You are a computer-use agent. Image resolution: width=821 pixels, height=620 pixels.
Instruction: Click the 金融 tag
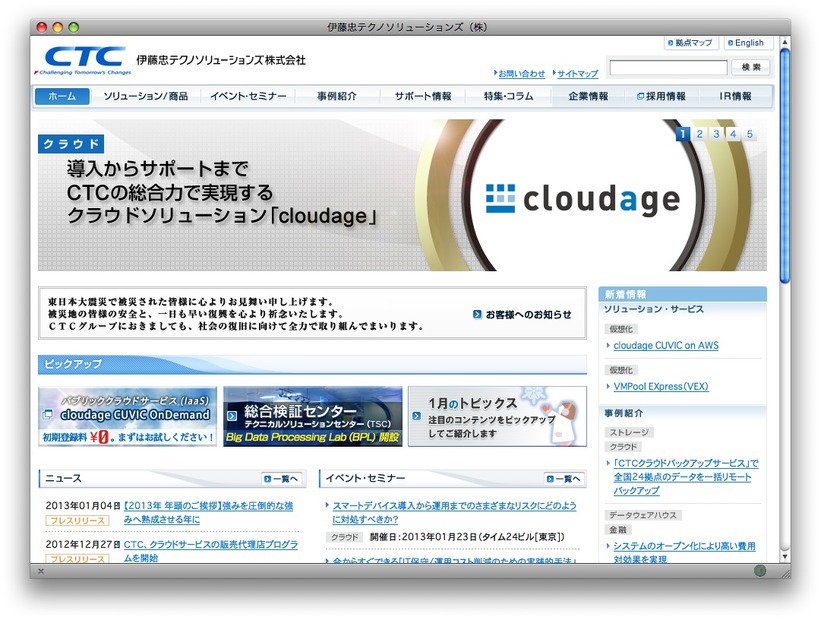coord(618,530)
